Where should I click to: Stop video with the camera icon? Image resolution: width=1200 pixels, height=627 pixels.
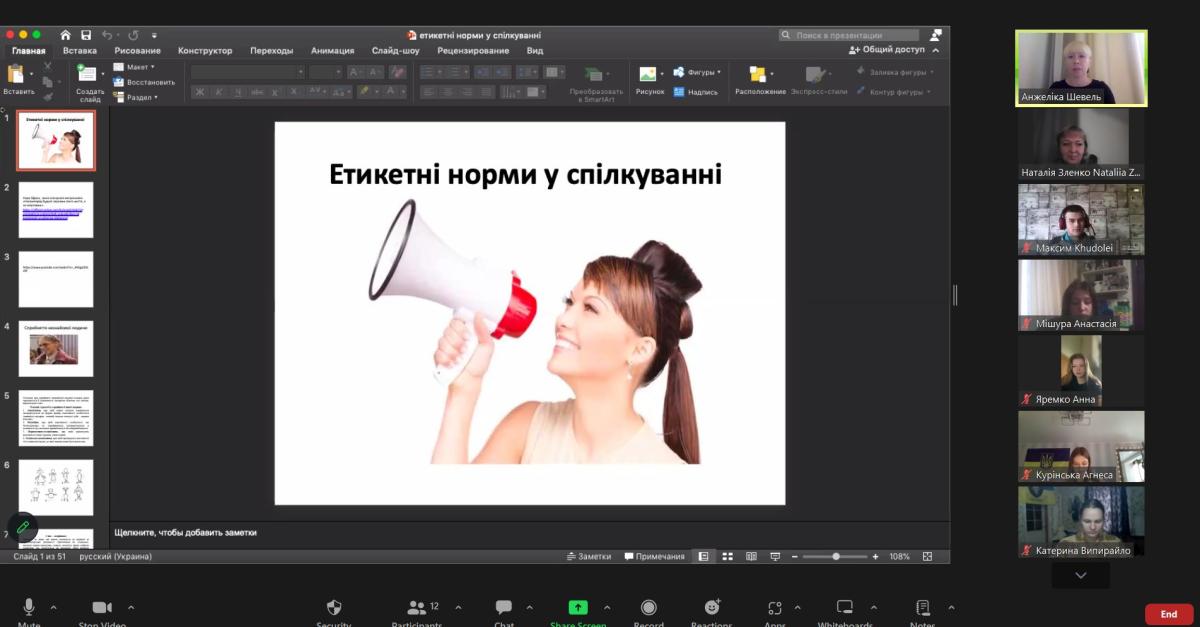pos(101,608)
